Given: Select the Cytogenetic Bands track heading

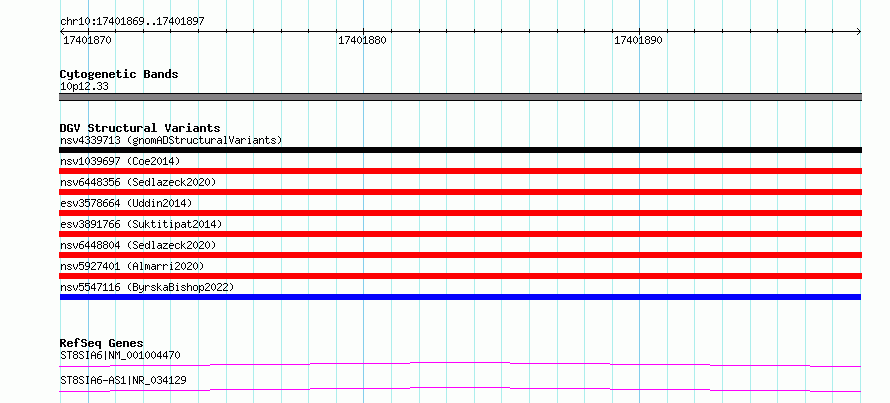Looking at the screenshot, I should [119, 74].
